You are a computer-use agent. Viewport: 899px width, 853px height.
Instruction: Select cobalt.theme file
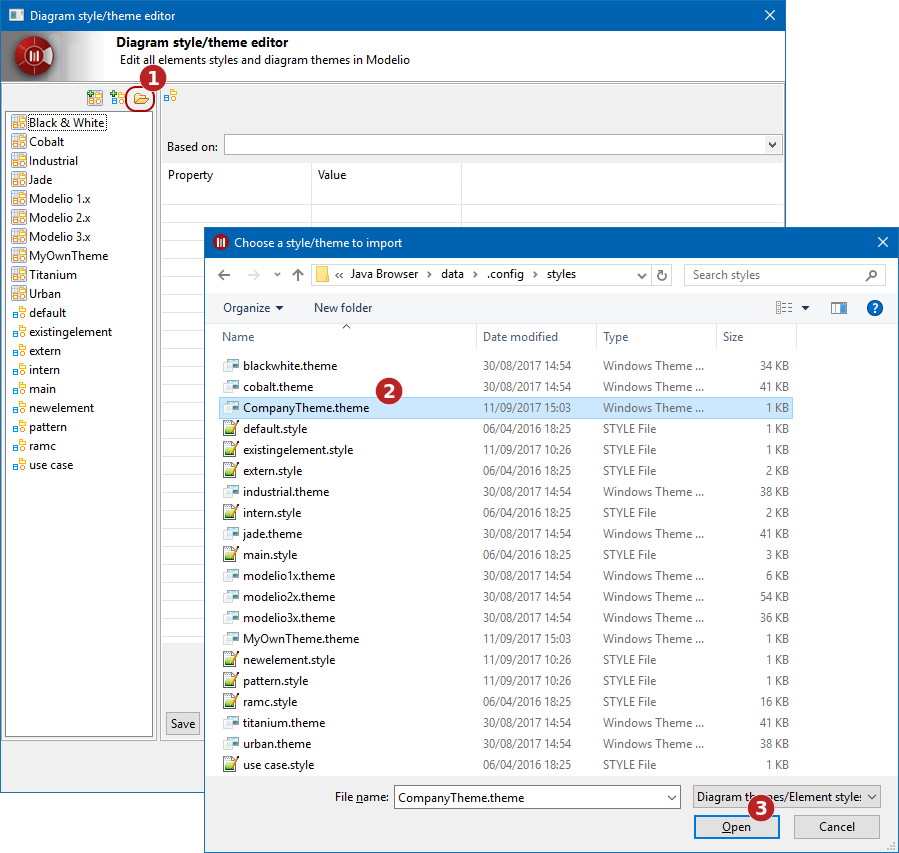tap(506, 387)
